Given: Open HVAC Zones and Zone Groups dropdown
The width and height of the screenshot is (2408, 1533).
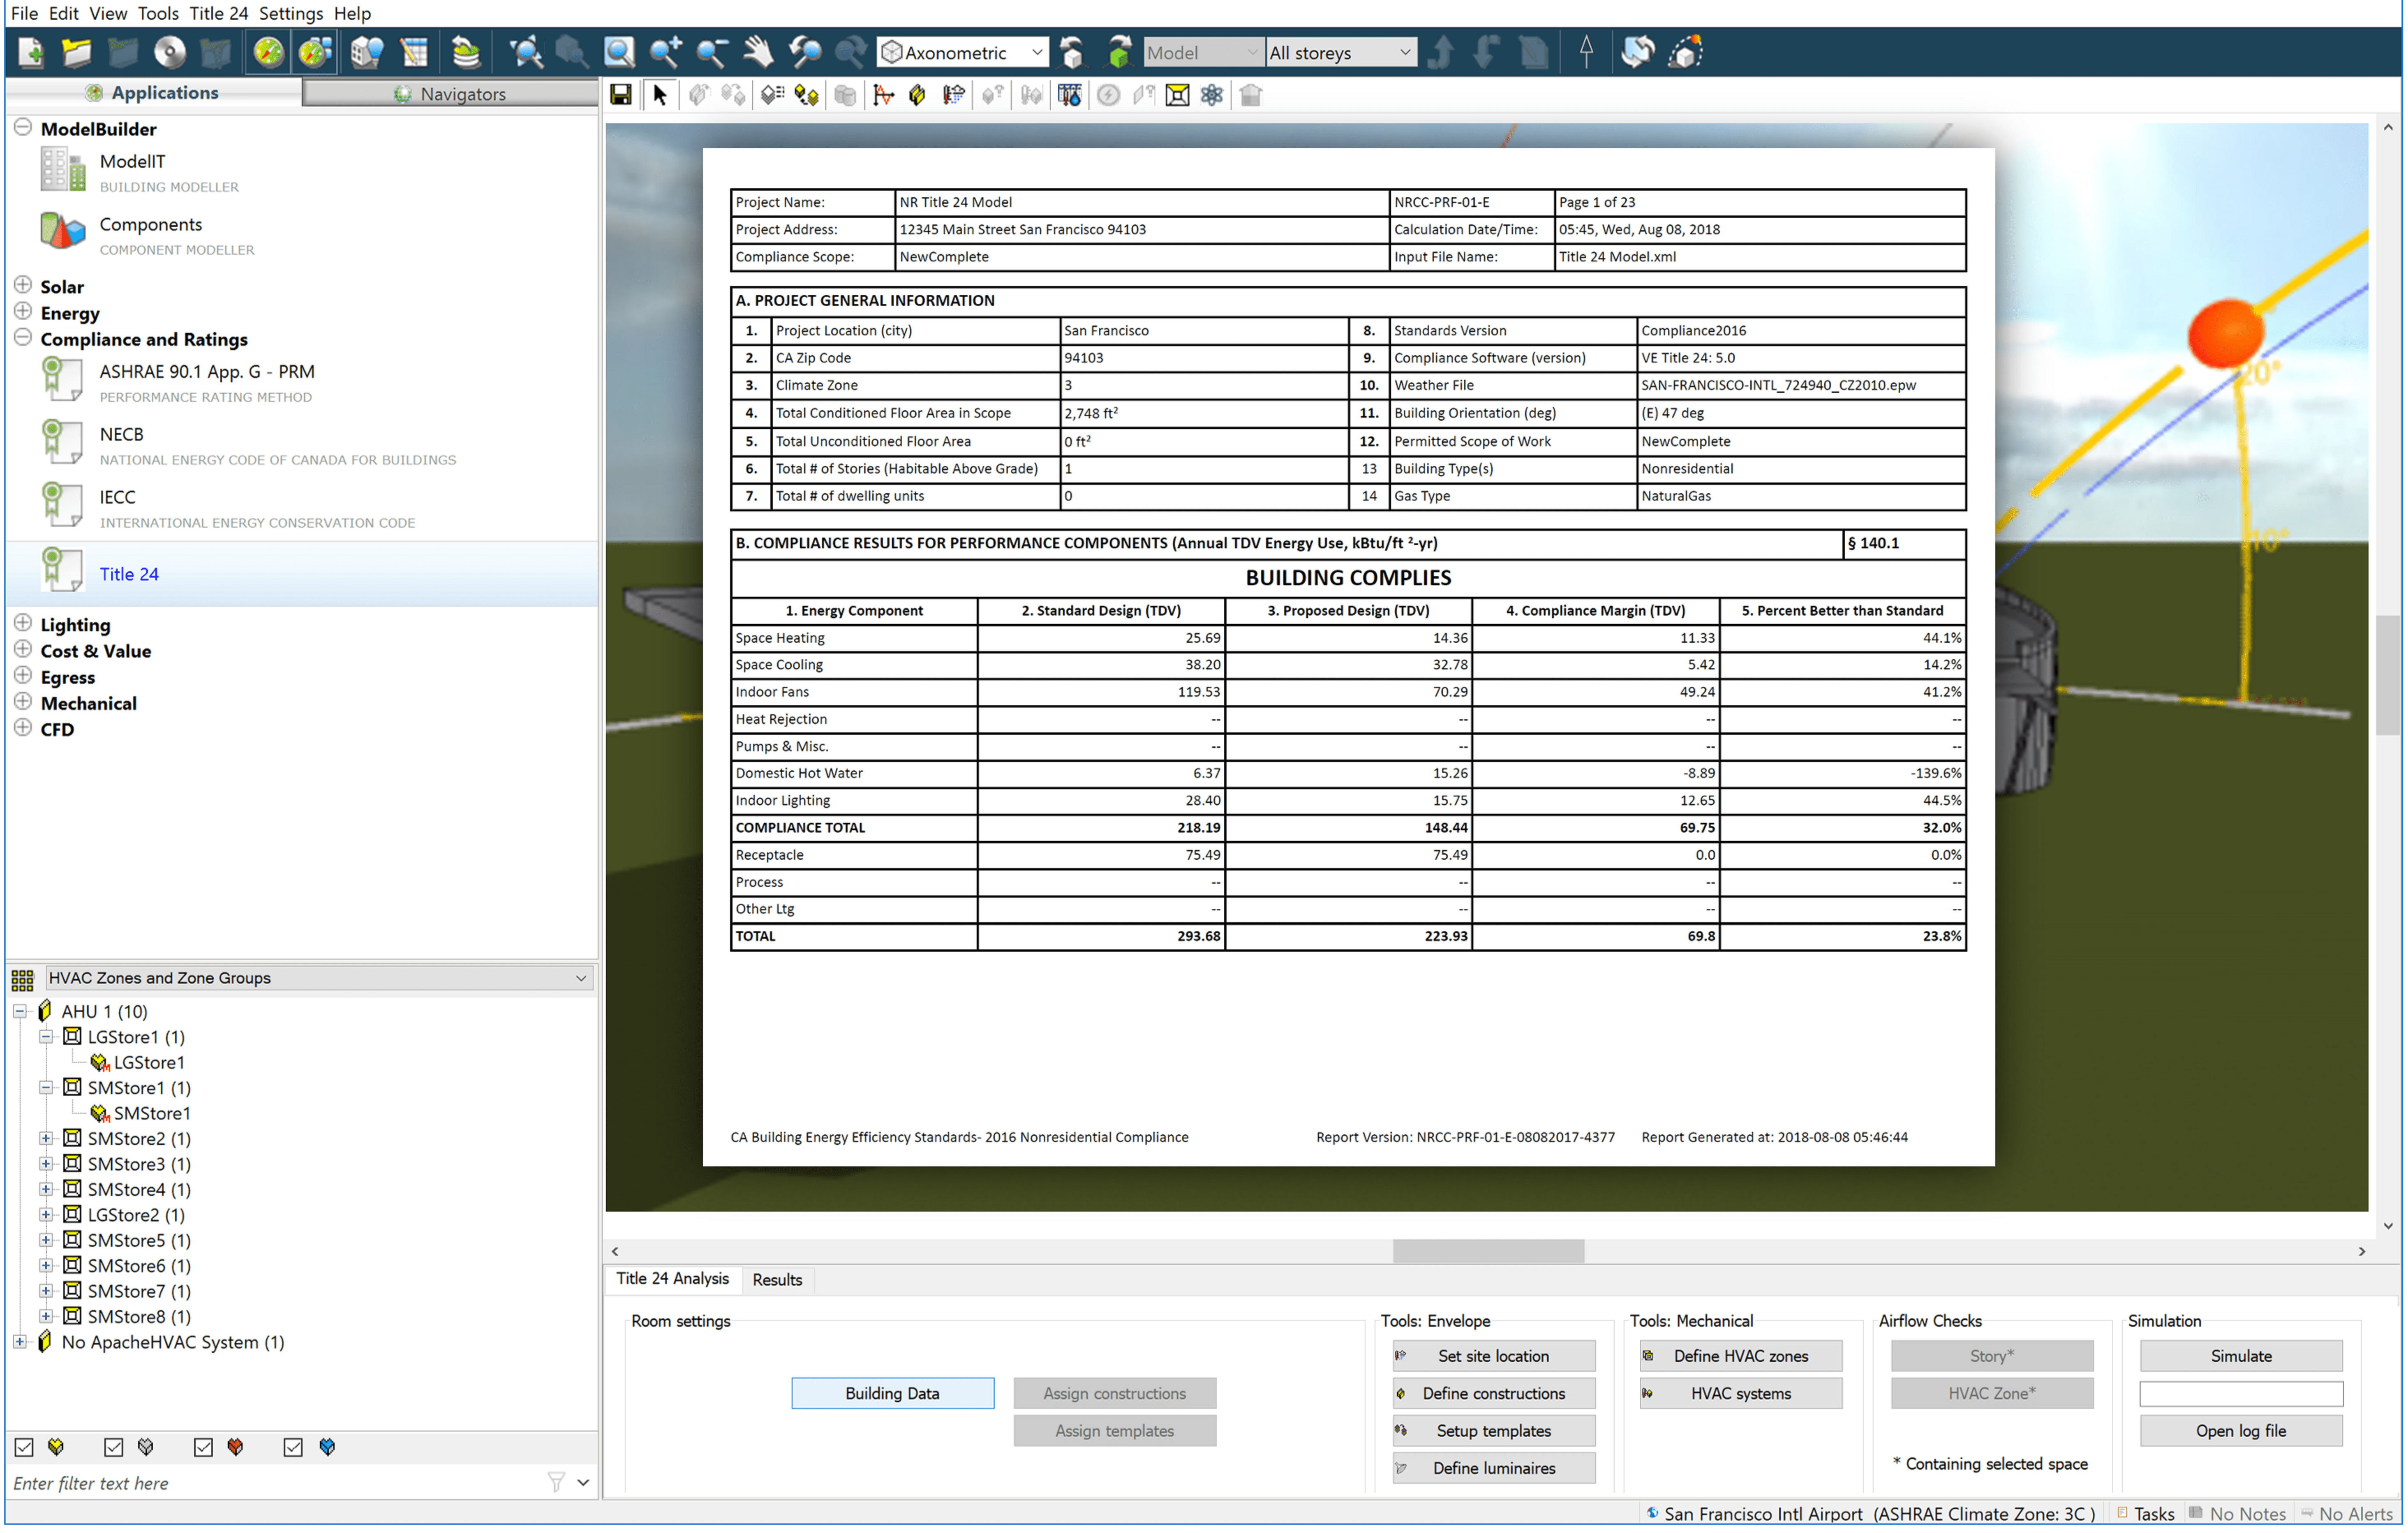Looking at the screenshot, I should point(318,978).
